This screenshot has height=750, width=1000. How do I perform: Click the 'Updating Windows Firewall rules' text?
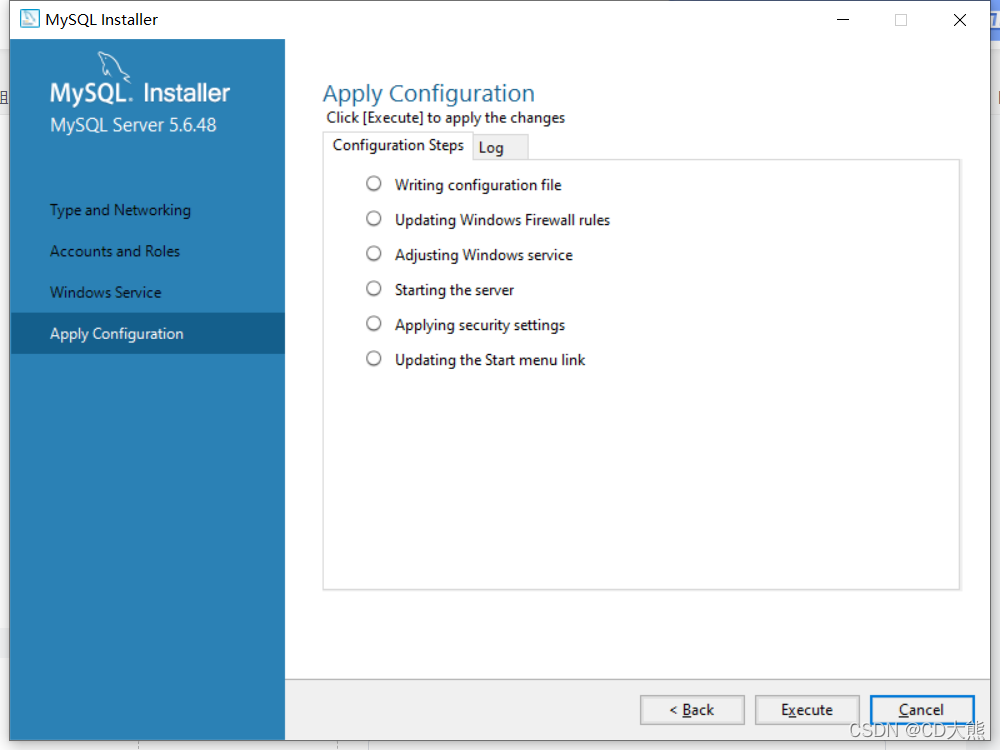click(x=503, y=220)
